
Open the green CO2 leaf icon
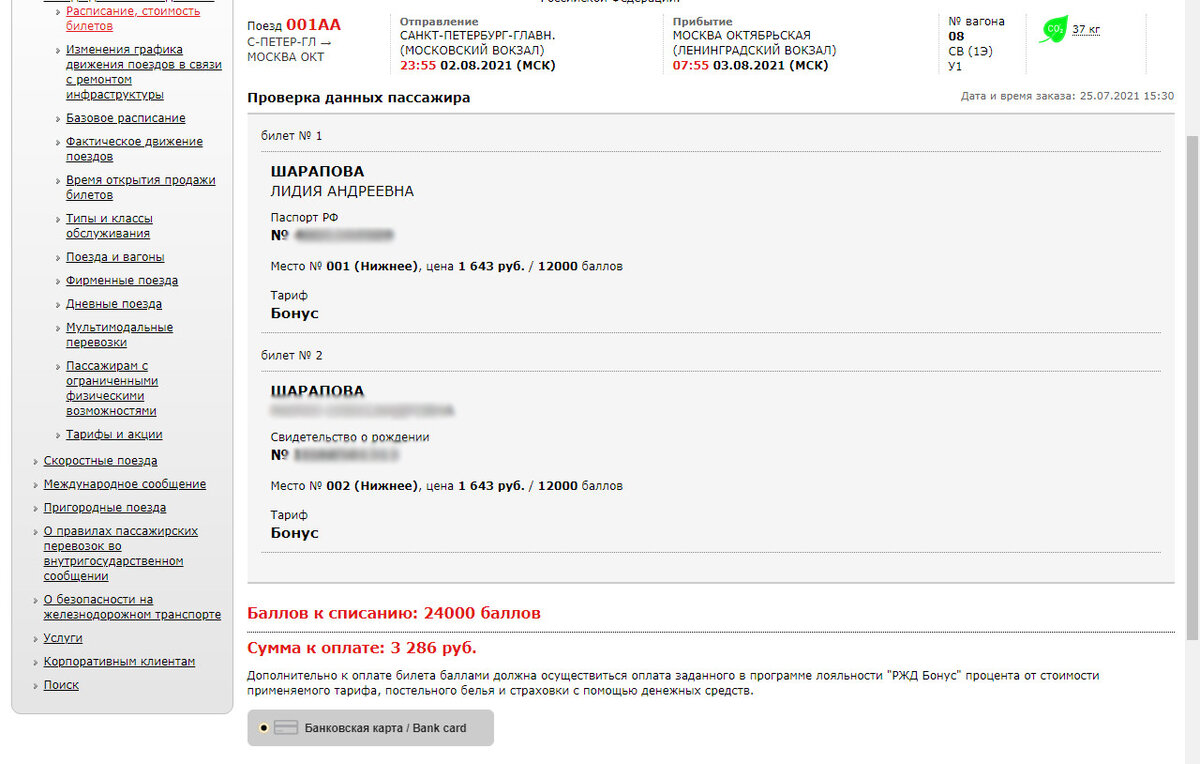1052,30
